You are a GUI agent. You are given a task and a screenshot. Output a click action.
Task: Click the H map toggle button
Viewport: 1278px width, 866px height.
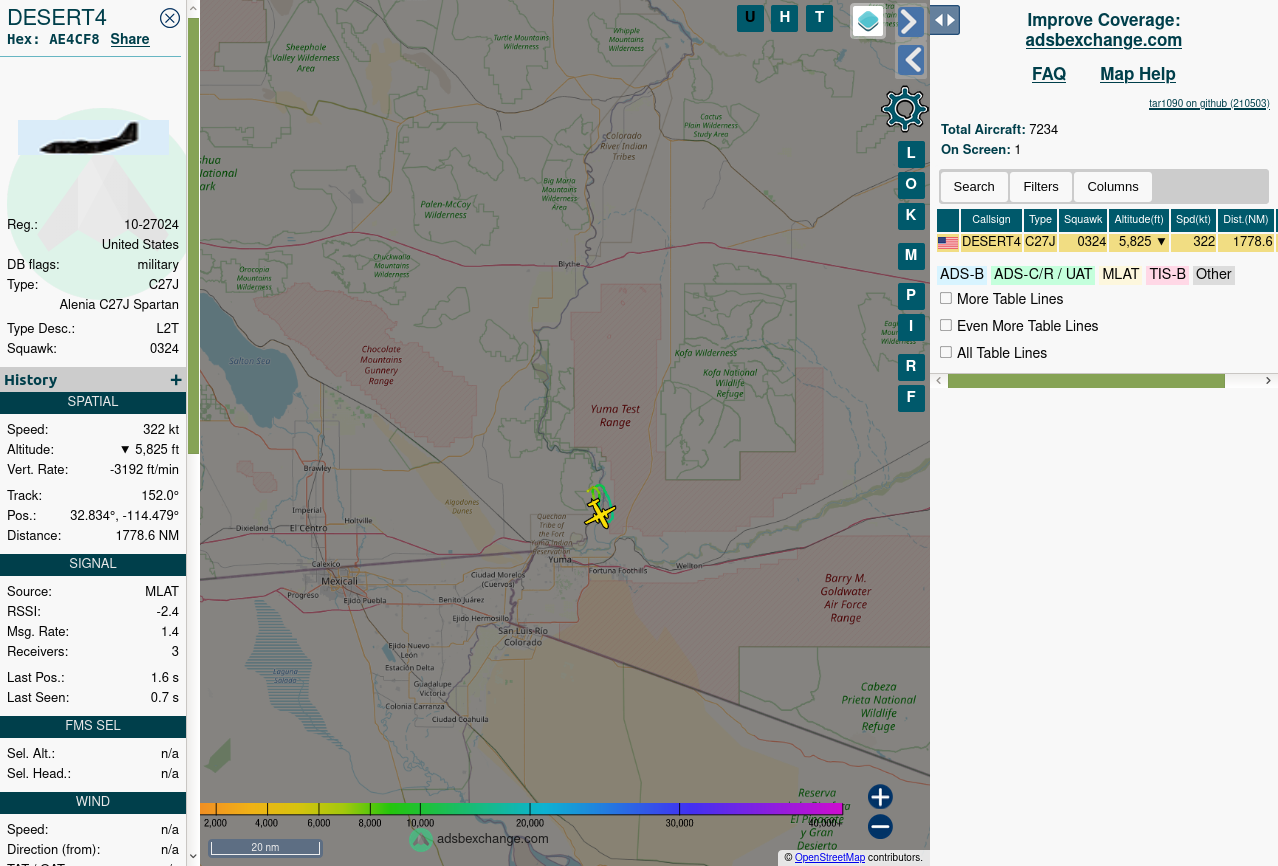click(785, 18)
